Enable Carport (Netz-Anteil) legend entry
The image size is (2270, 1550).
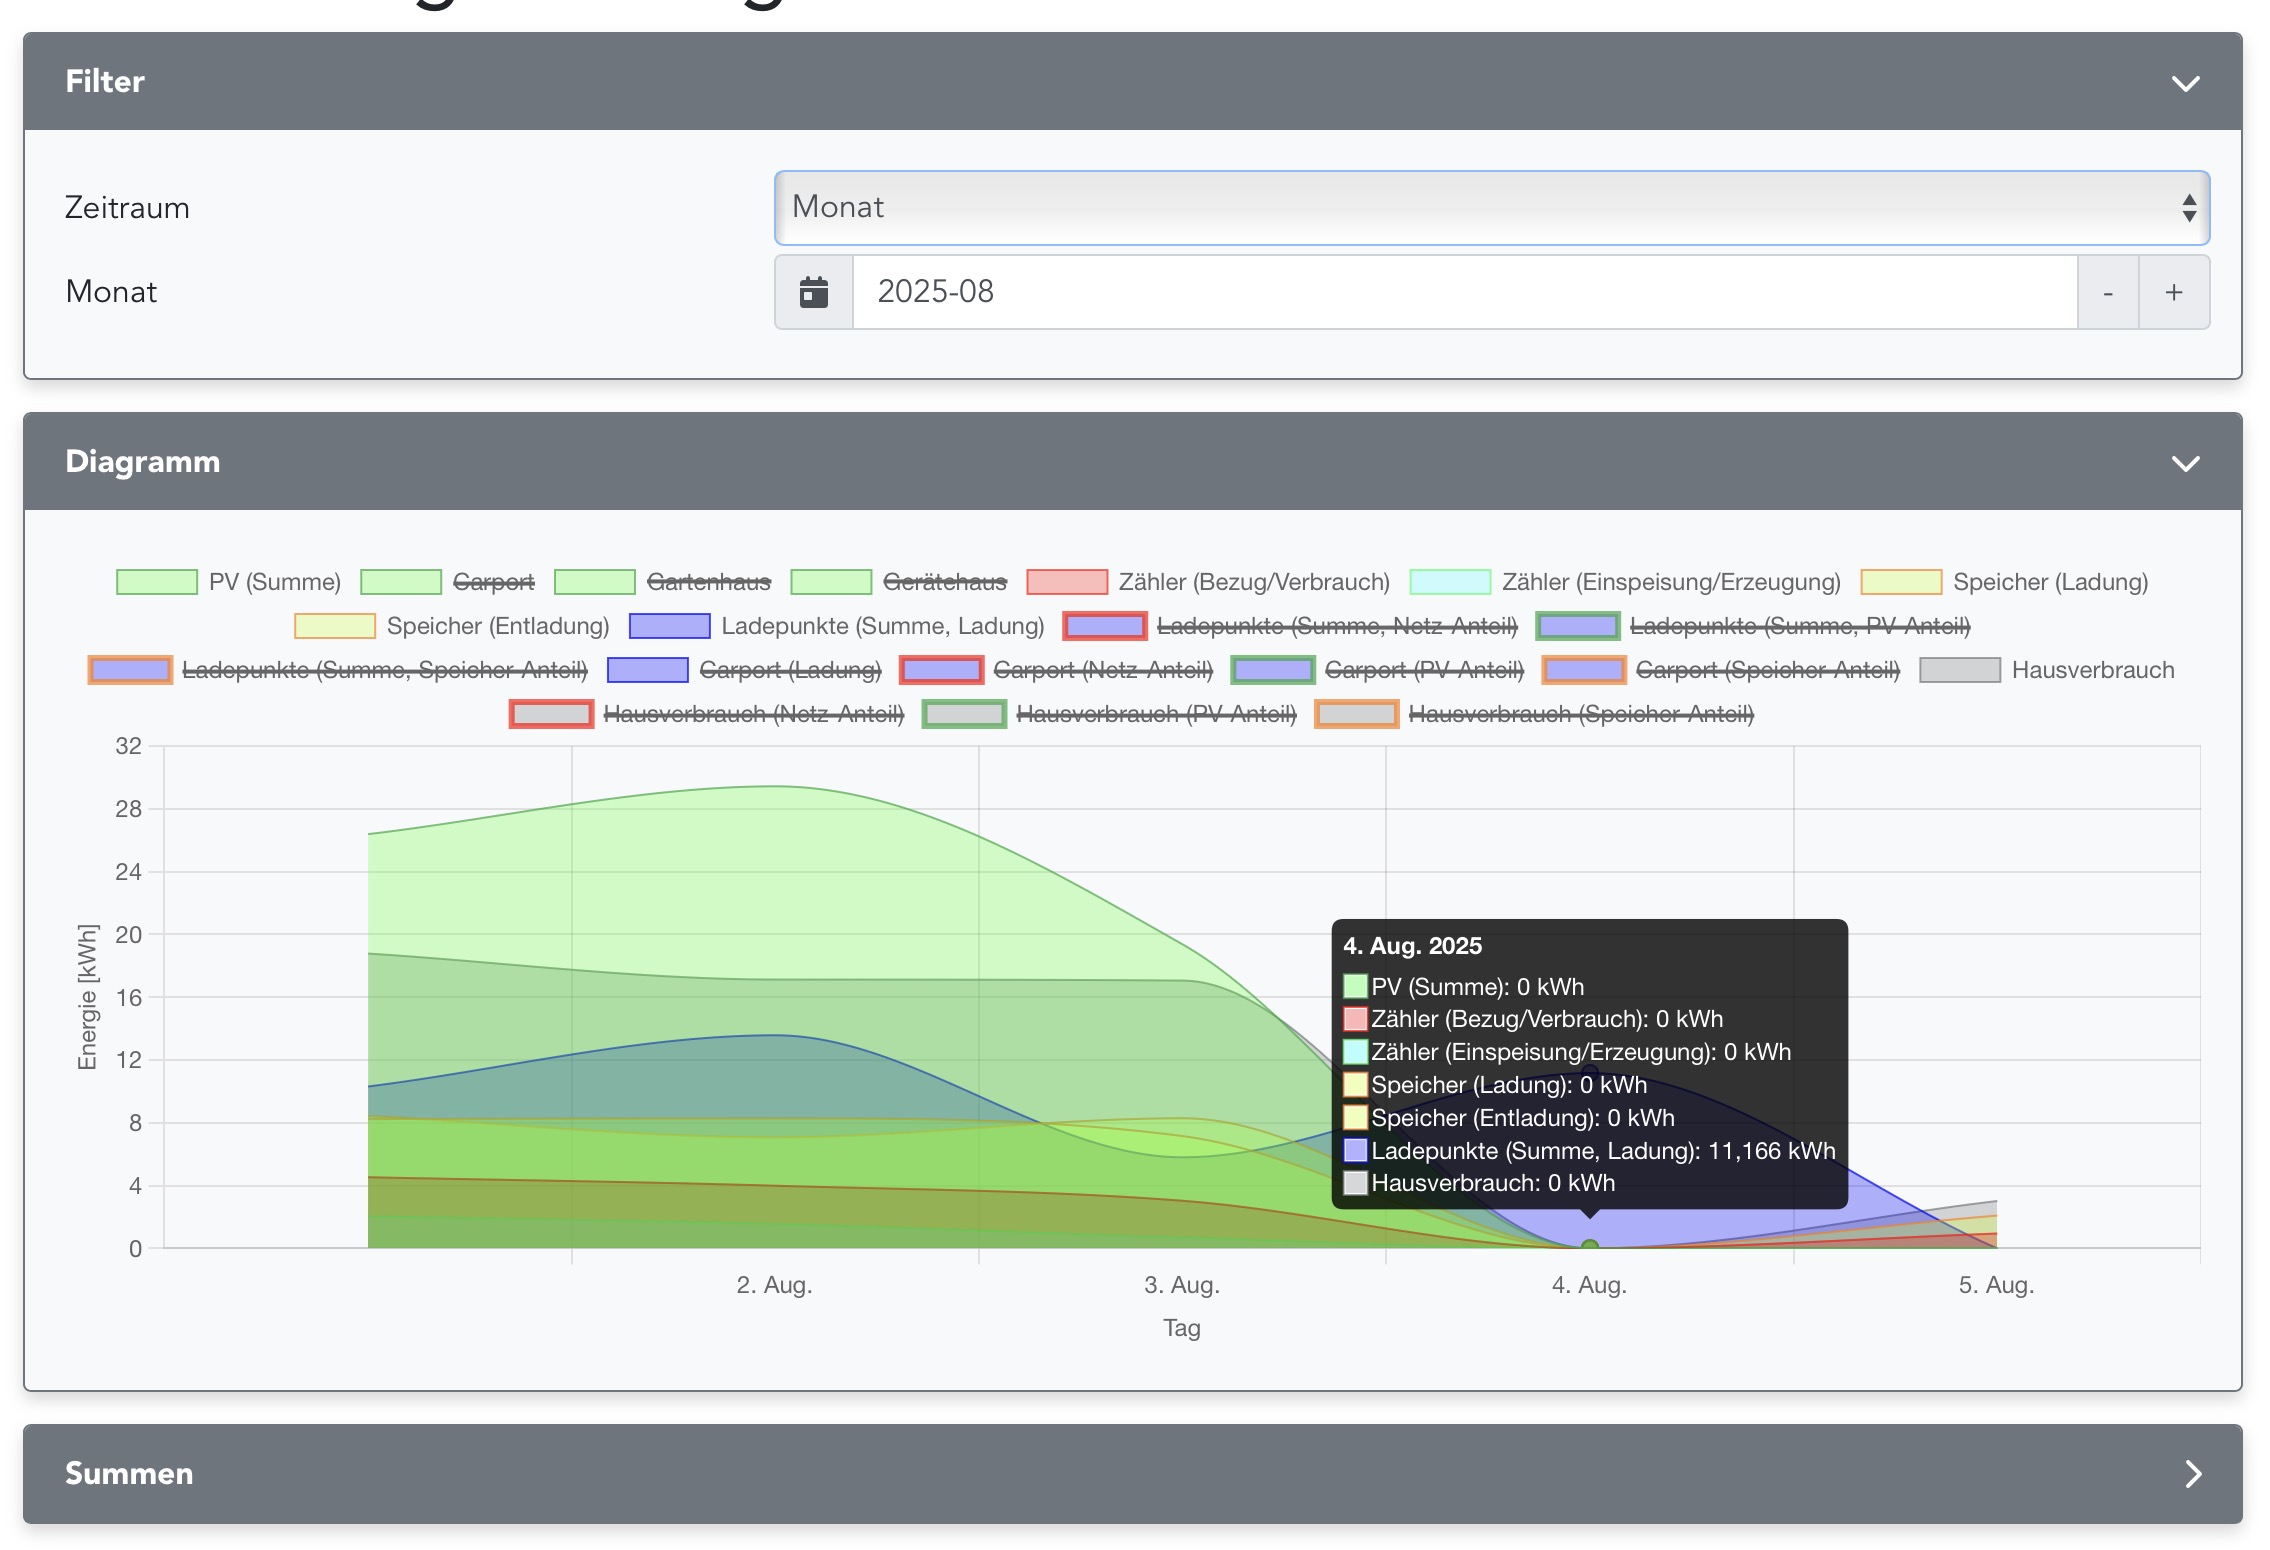coord(1102,670)
